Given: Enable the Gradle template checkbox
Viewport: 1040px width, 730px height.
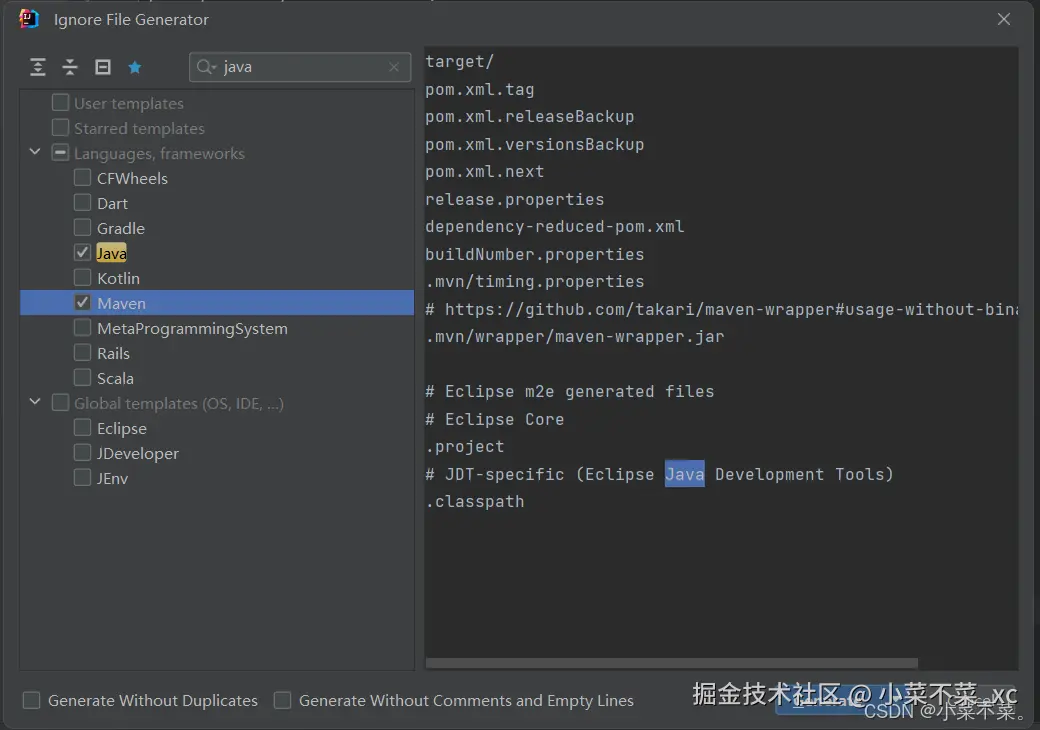Looking at the screenshot, I should click(x=82, y=227).
